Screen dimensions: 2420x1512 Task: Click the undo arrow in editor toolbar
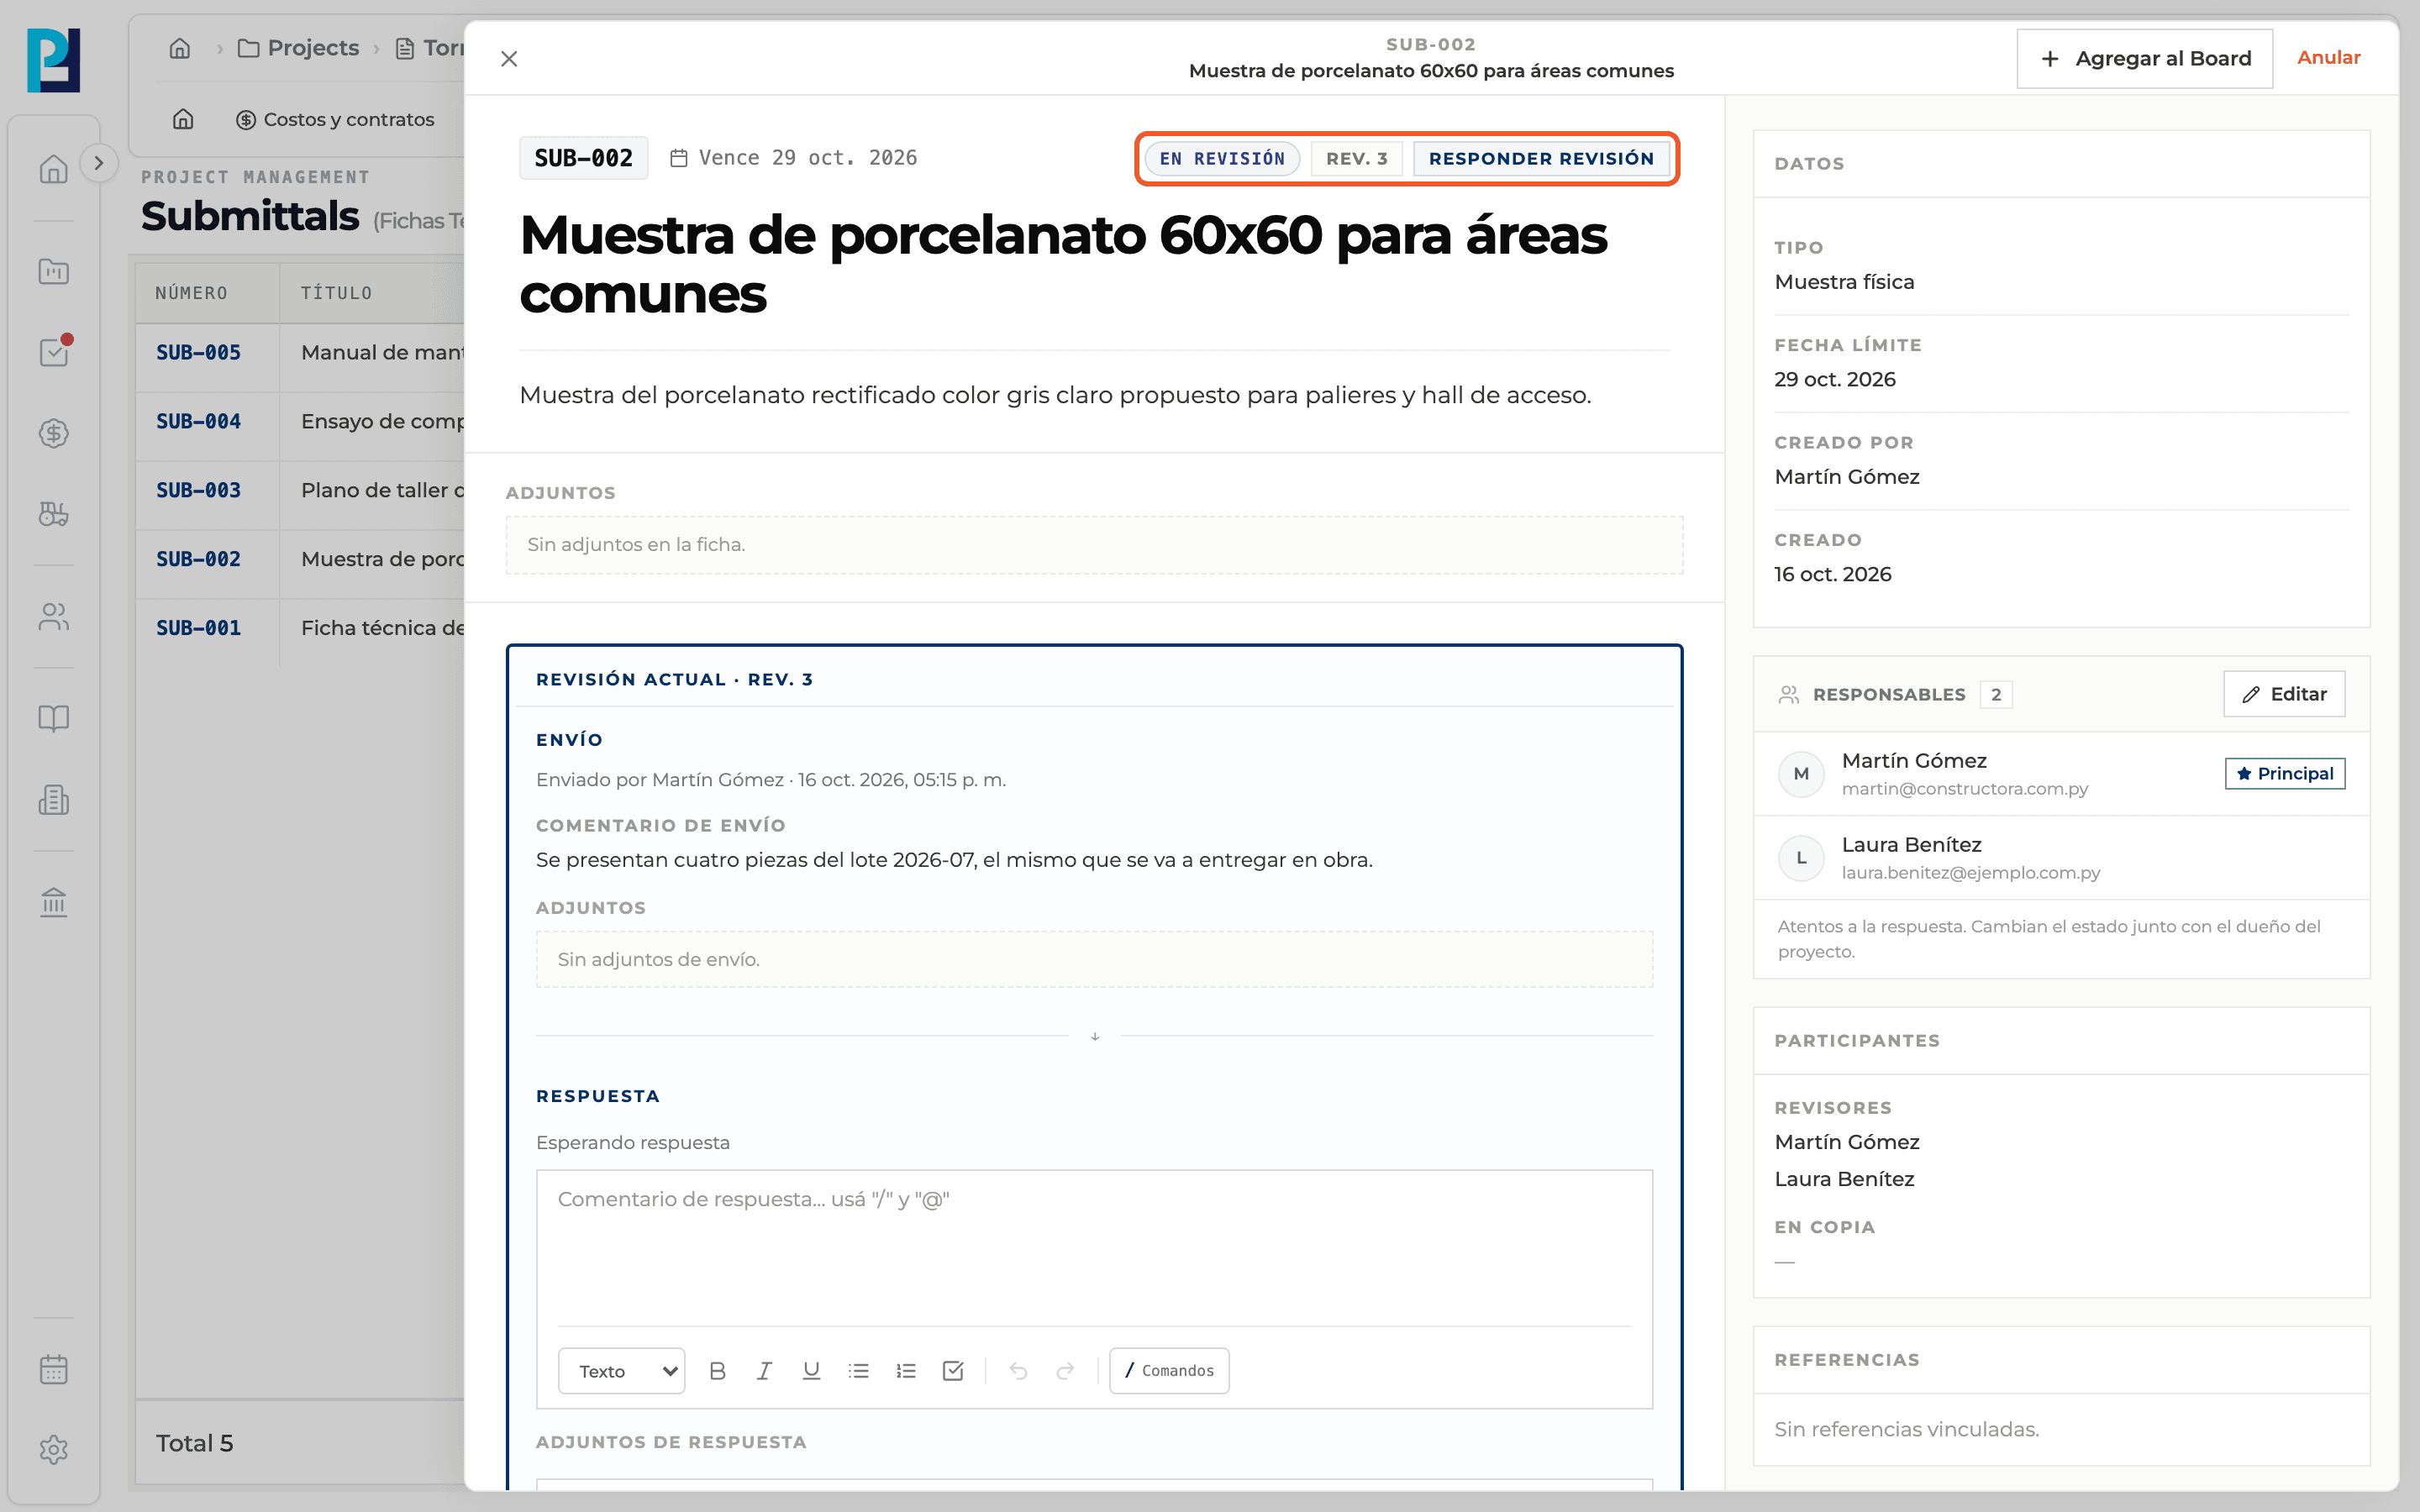tap(1018, 1371)
